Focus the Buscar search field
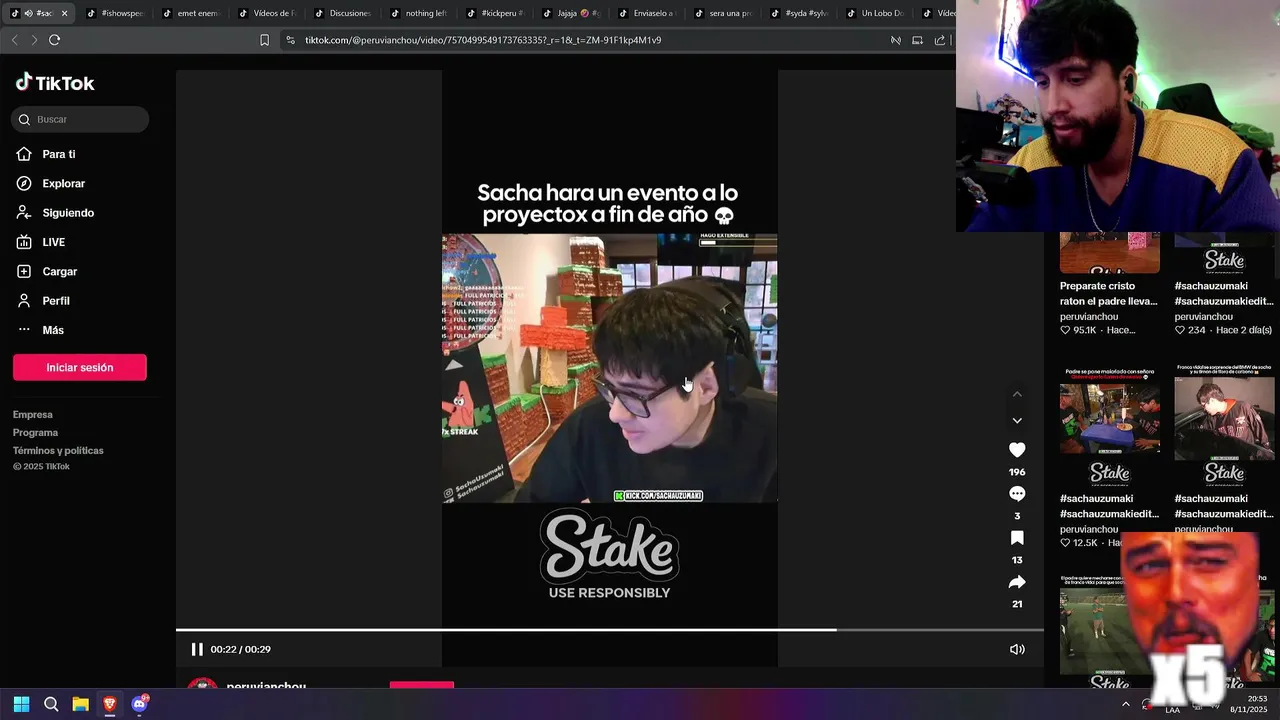The image size is (1280, 720). tap(80, 119)
